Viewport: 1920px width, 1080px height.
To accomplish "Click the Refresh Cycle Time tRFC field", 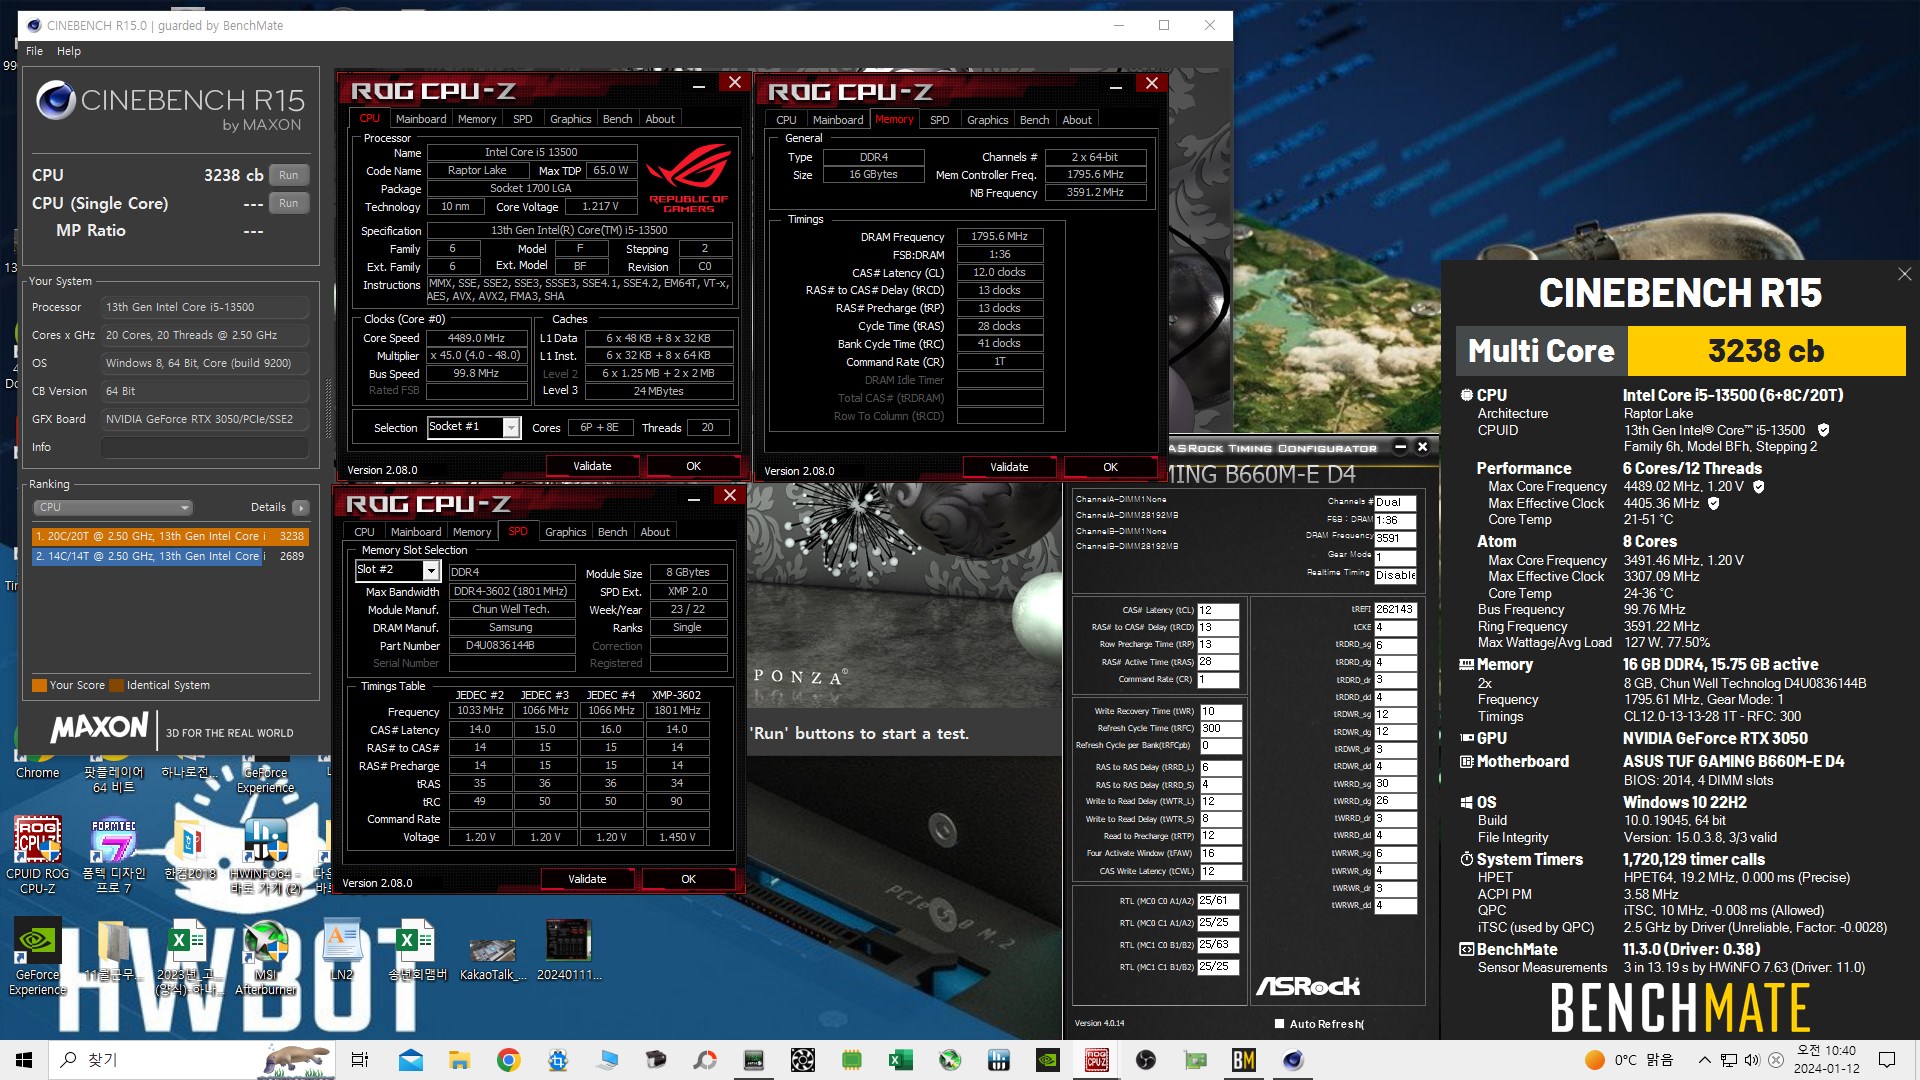I will point(1220,729).
